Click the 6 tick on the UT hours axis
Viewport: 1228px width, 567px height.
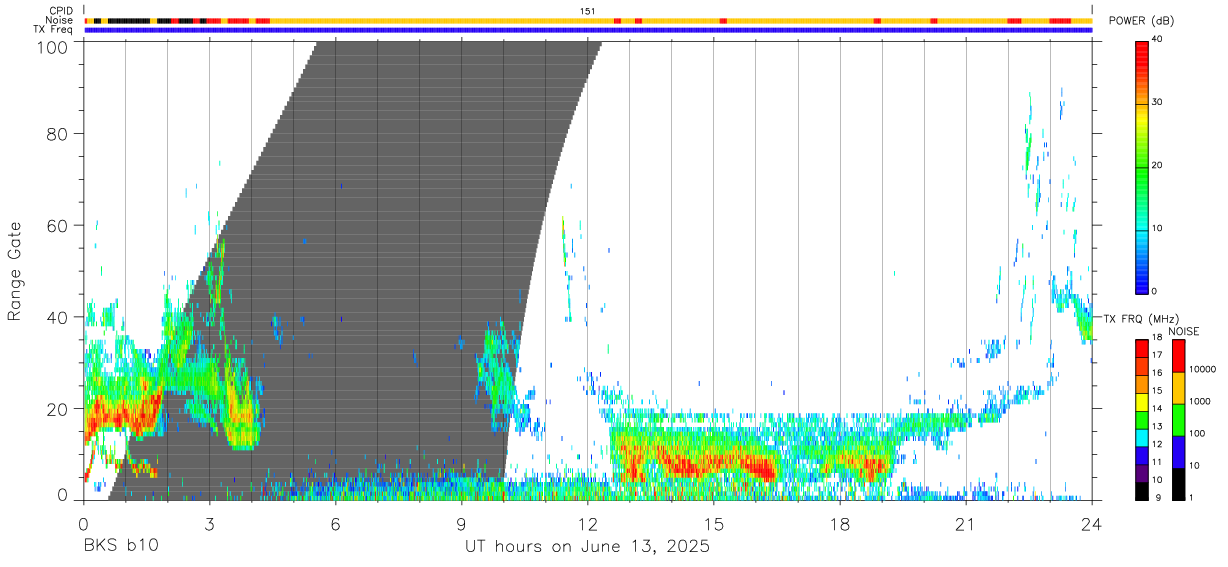click(336, 525)
